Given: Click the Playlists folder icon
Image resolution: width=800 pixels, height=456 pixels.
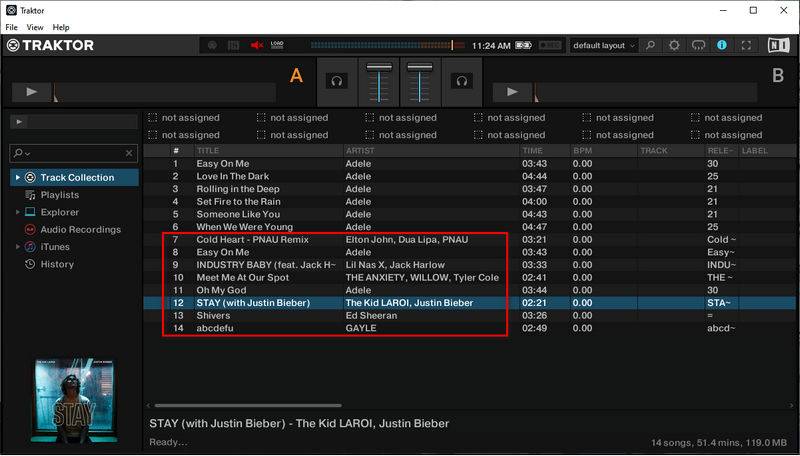Looking at the screenshot, I should [31, 195].
